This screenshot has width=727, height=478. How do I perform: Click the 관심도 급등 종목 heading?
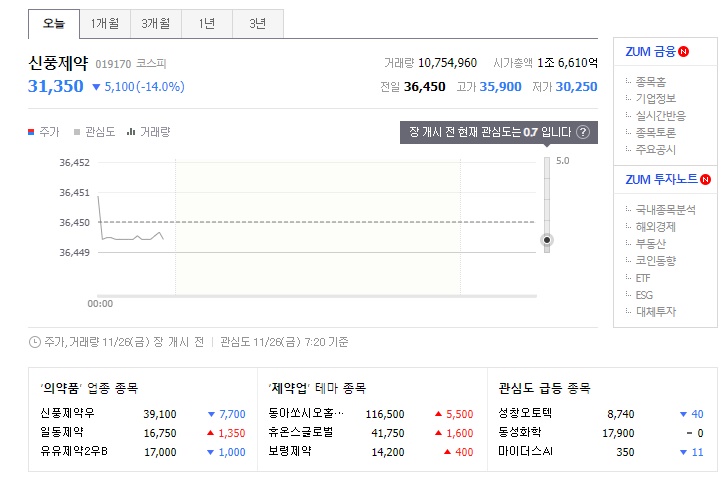(x=544, y=388)
